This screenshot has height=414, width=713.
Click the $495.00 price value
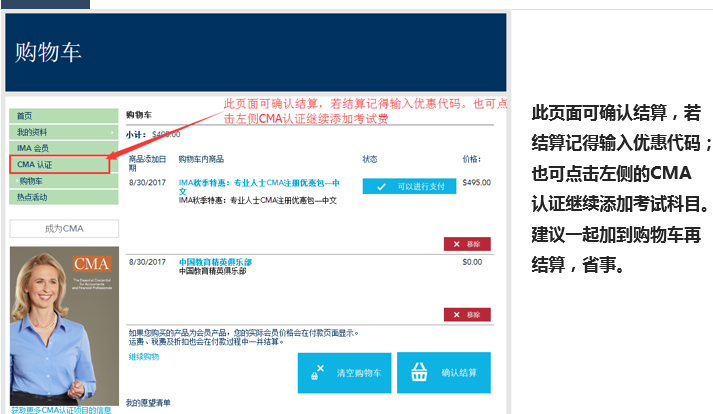(x=477, y=182)
